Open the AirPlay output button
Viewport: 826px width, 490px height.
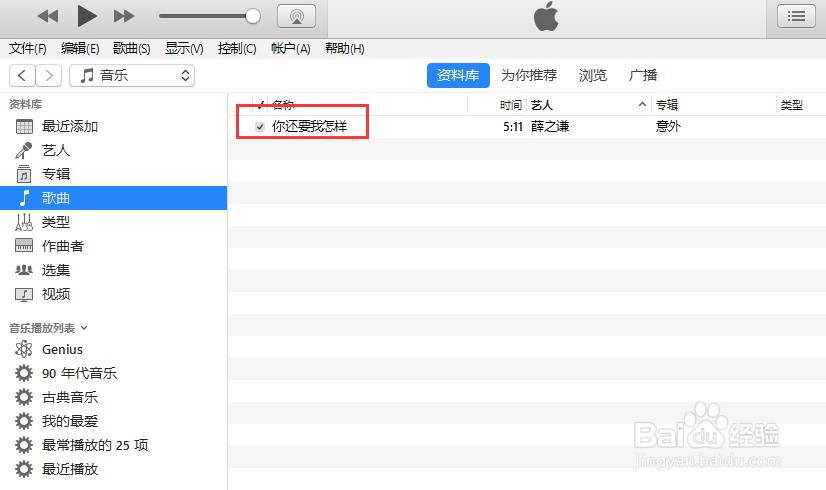click(x=297, y=16)
